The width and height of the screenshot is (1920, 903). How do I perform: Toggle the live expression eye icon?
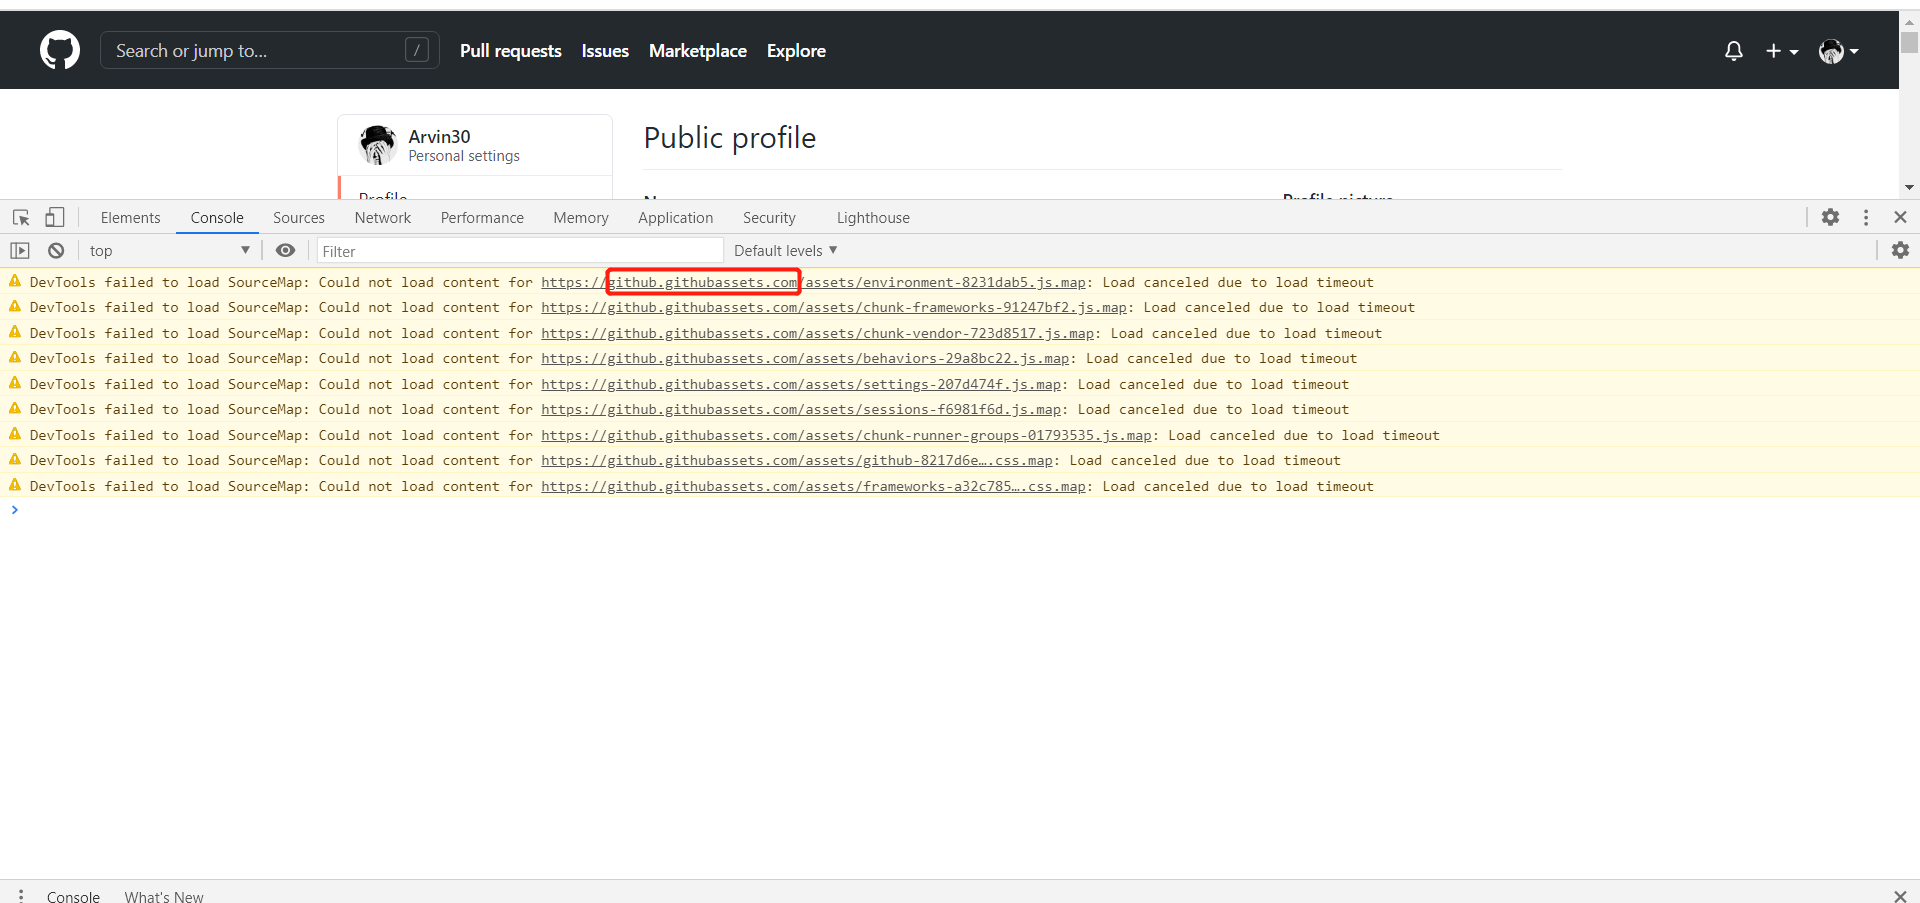click(x=285, y=250)
